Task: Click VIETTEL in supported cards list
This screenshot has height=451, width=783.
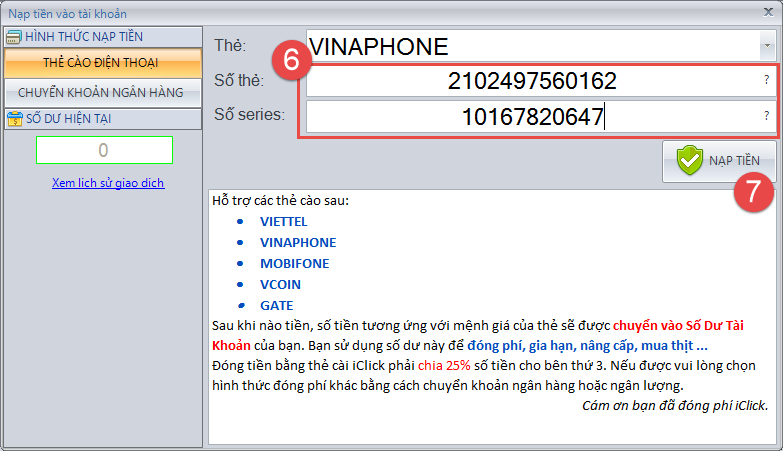Action: point(283,222)
